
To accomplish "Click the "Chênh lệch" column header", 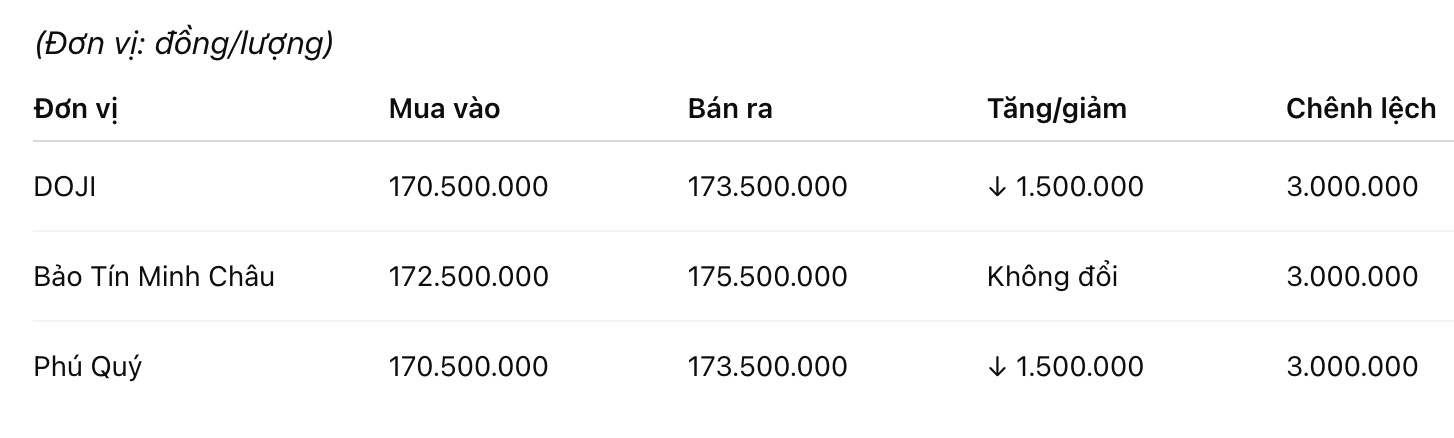I will tap(1361, 108).
